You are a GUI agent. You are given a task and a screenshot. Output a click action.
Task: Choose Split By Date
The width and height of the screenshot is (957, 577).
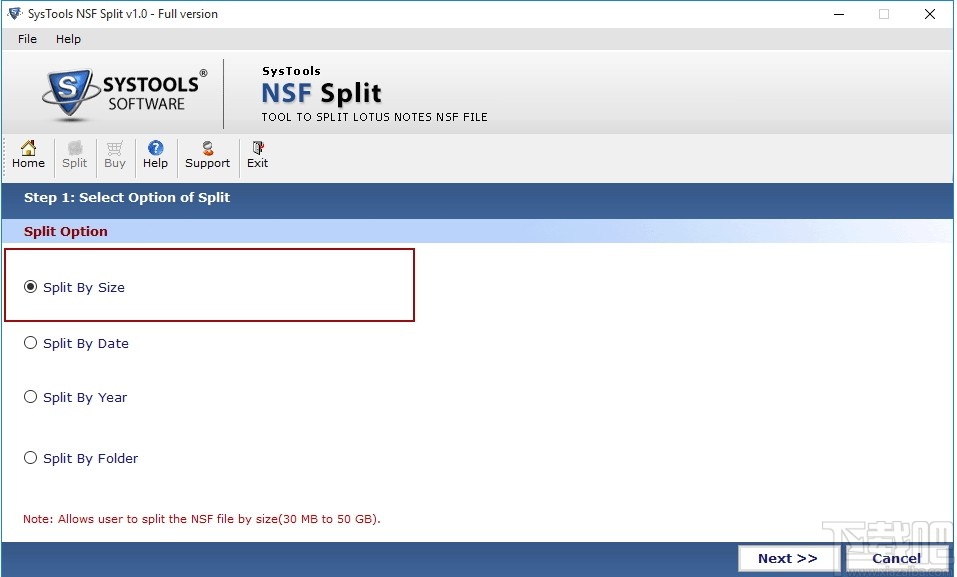[30, 343]
